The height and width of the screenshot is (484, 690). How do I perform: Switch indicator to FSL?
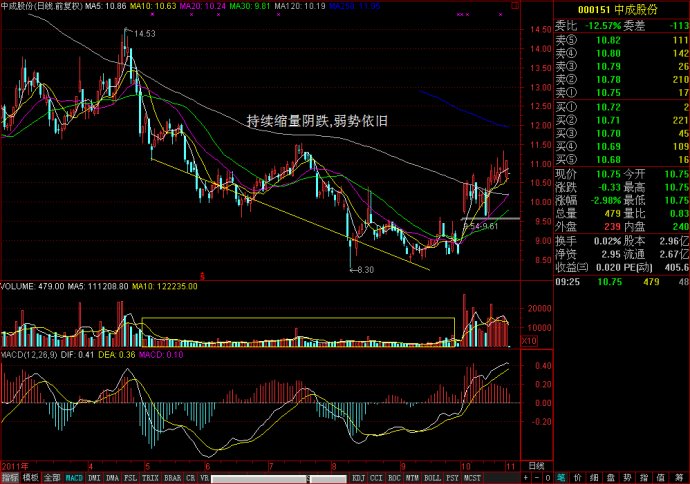coord(130,478)
